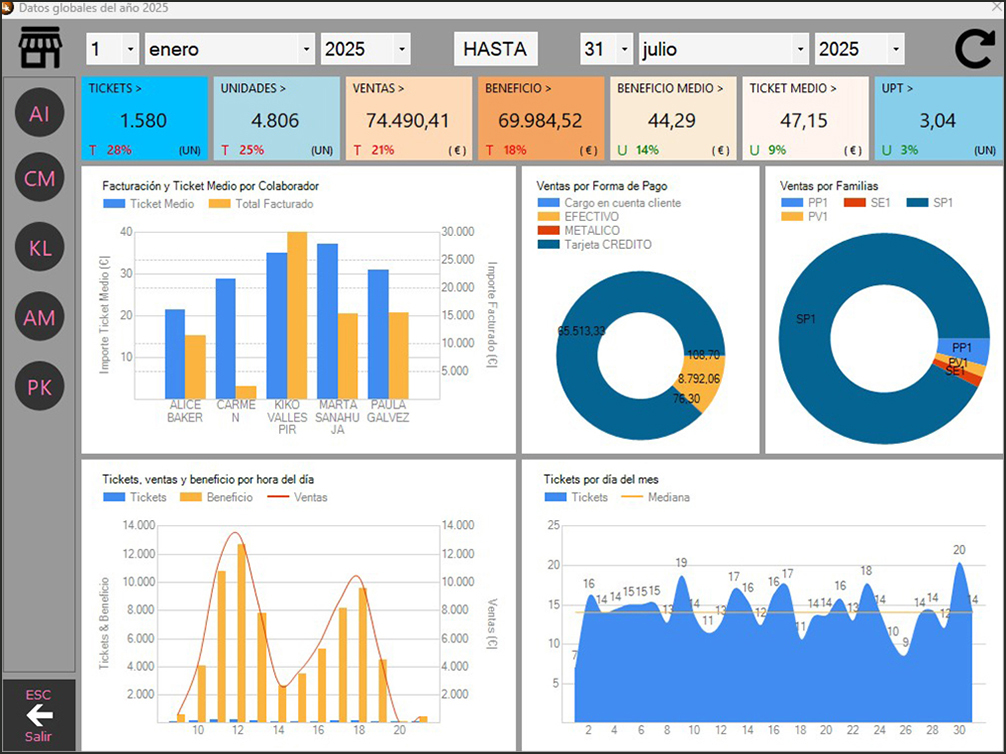Open the TICKETS summary tile
1006x754 pixels.
144,119
